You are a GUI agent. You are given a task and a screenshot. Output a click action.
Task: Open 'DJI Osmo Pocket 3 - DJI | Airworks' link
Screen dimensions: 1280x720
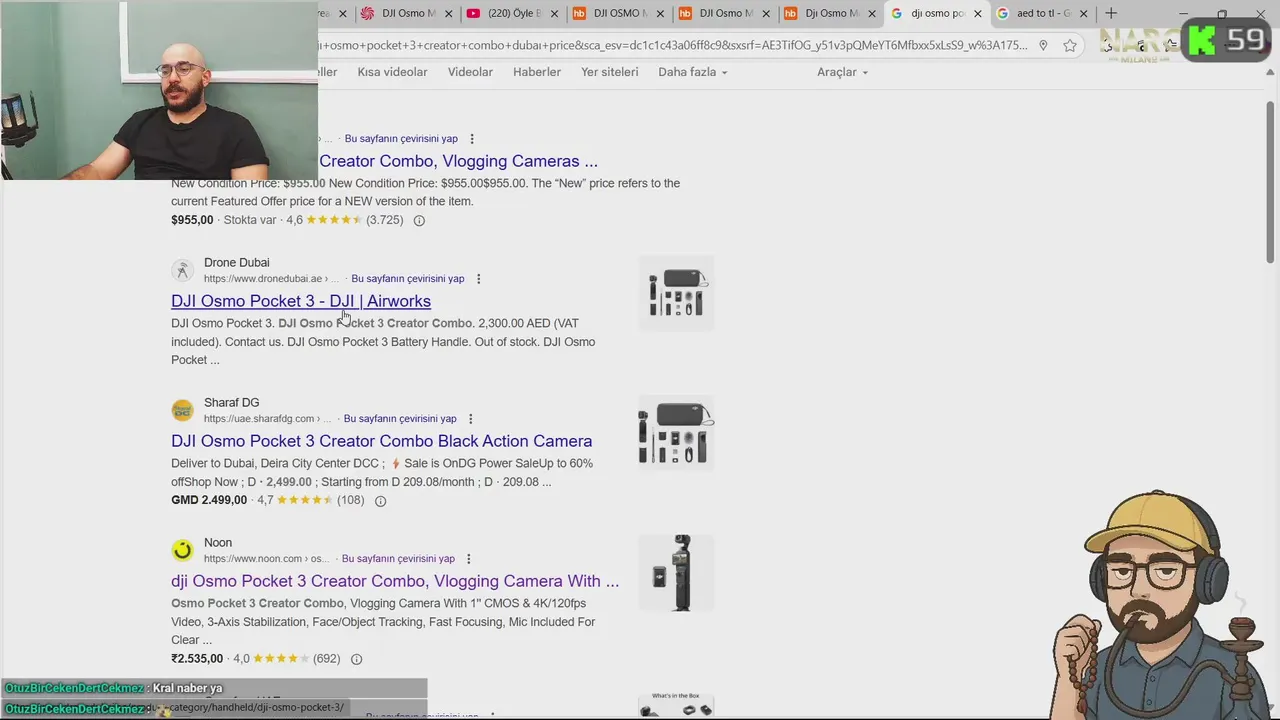[301, 301]
